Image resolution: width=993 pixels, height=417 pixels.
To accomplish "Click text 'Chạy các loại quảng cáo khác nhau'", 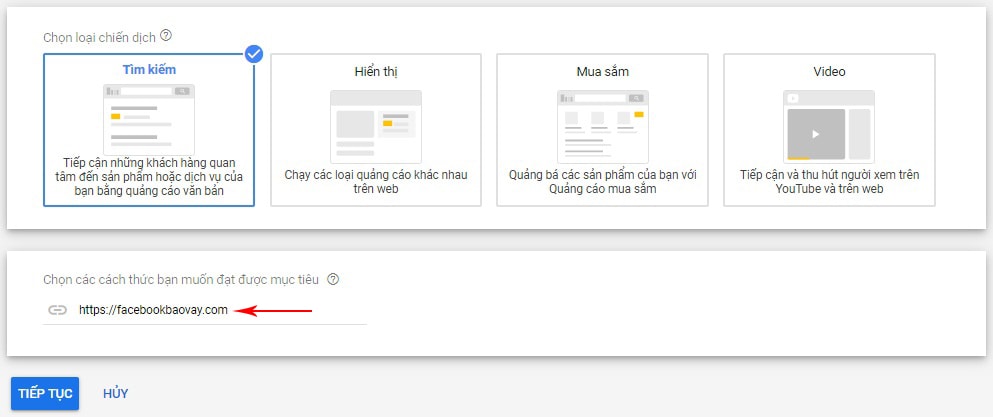I will [x=376, y=174].
